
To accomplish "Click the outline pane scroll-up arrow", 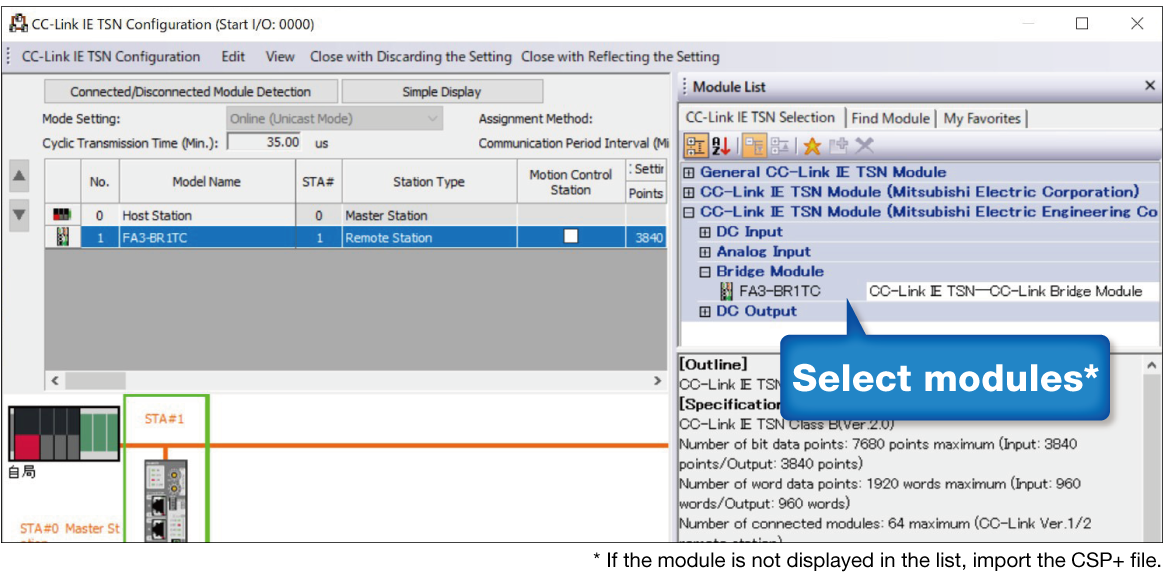I will pos(1151,365).
